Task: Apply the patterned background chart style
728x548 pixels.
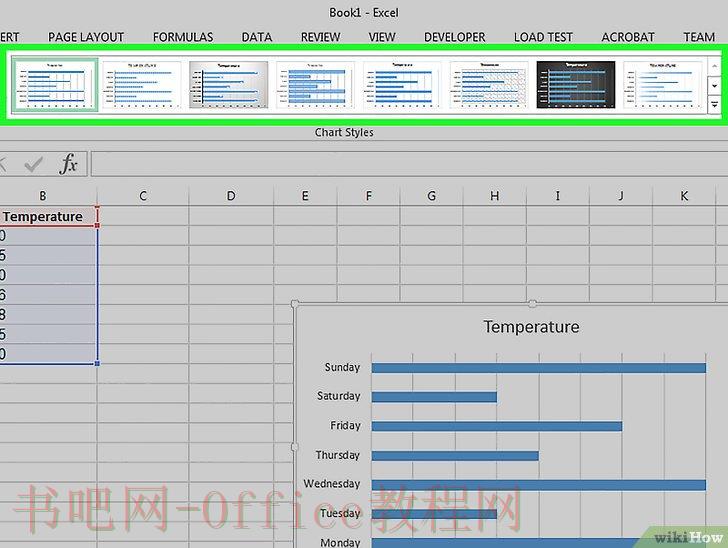Action: (x=489, y=85)
